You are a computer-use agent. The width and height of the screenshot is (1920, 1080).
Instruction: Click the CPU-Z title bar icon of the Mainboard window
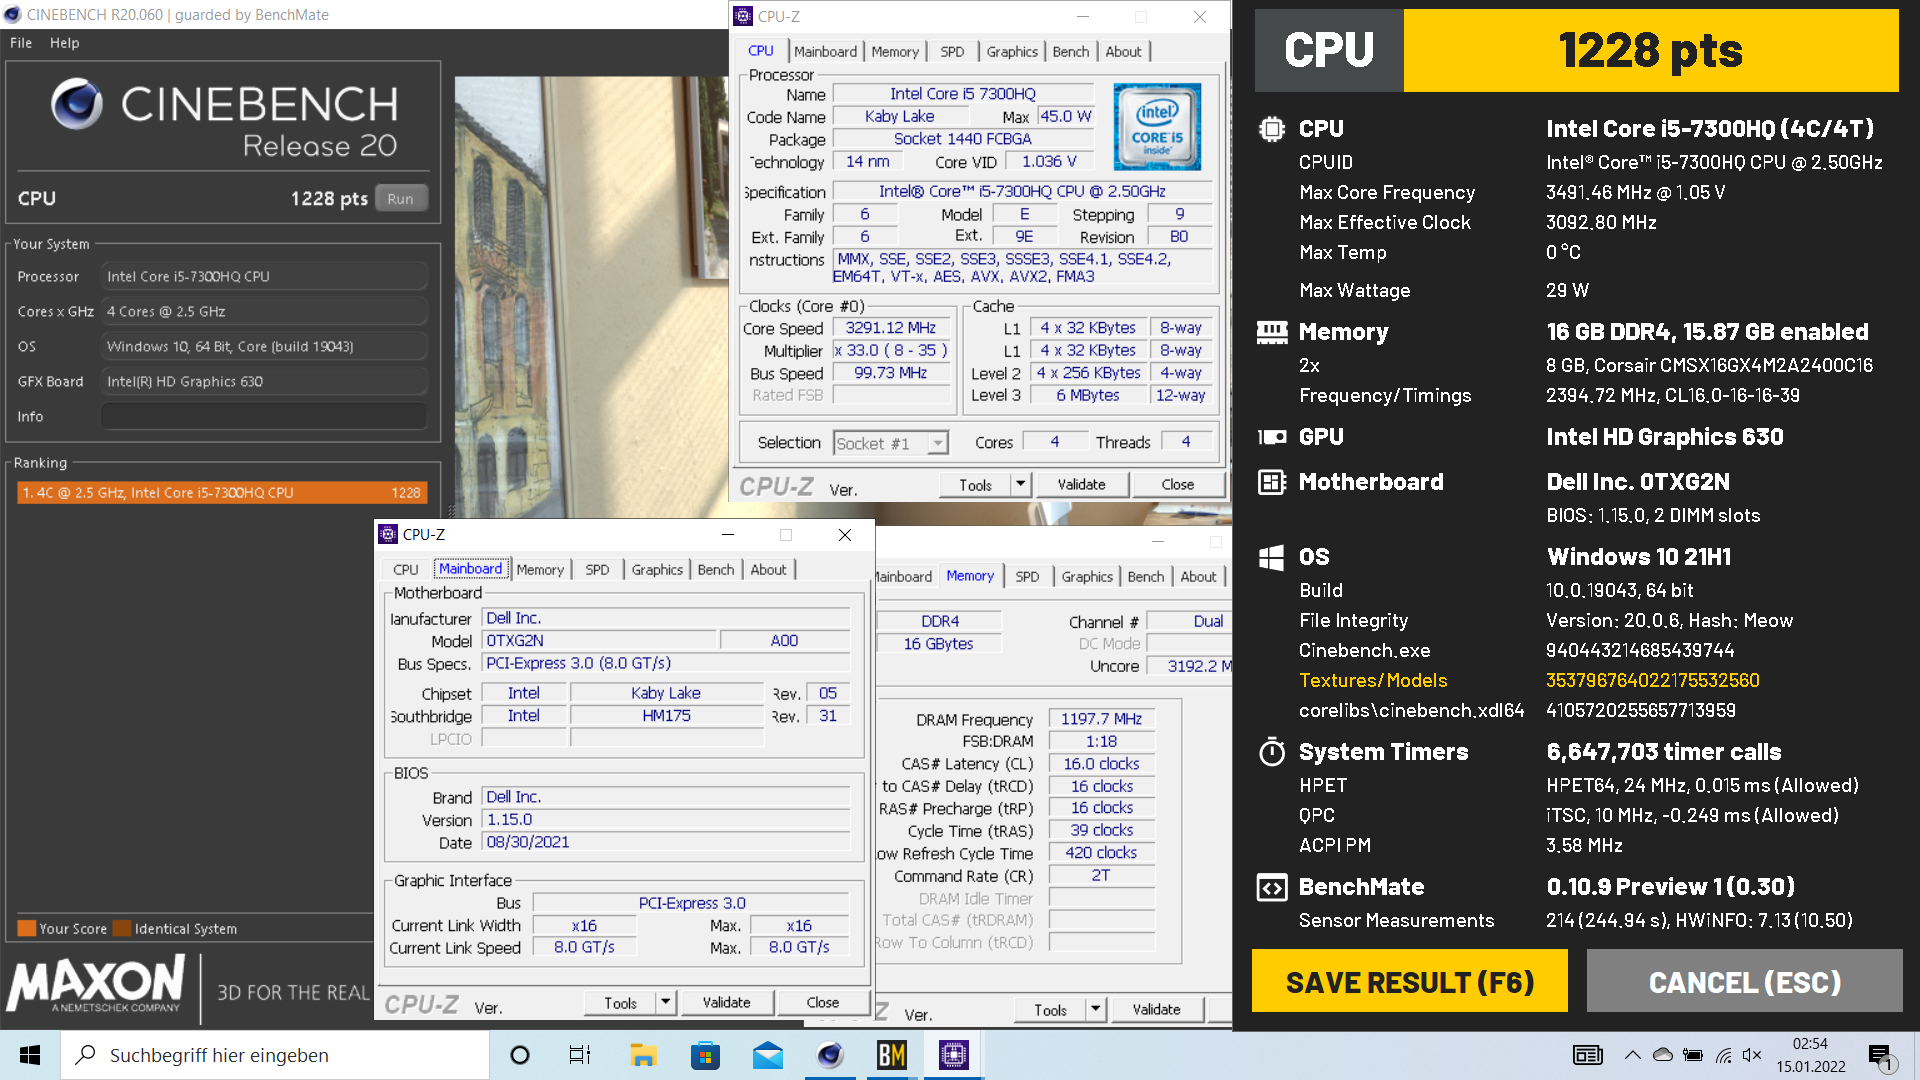click(x=388, y=535)
